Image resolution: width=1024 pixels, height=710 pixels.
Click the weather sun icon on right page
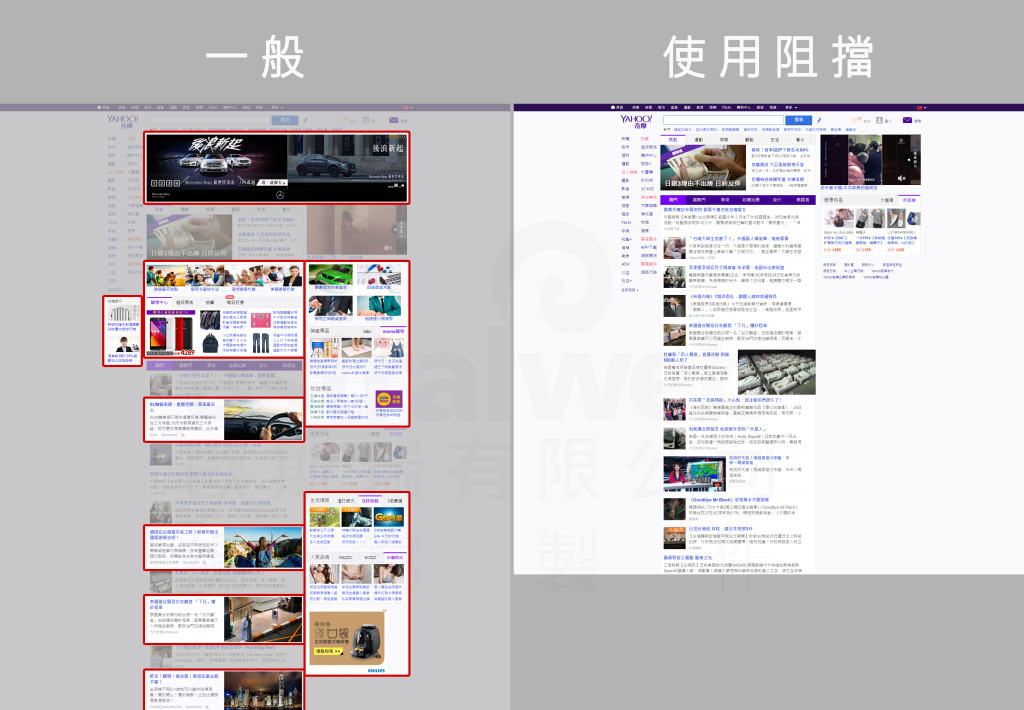pos(853,120)
